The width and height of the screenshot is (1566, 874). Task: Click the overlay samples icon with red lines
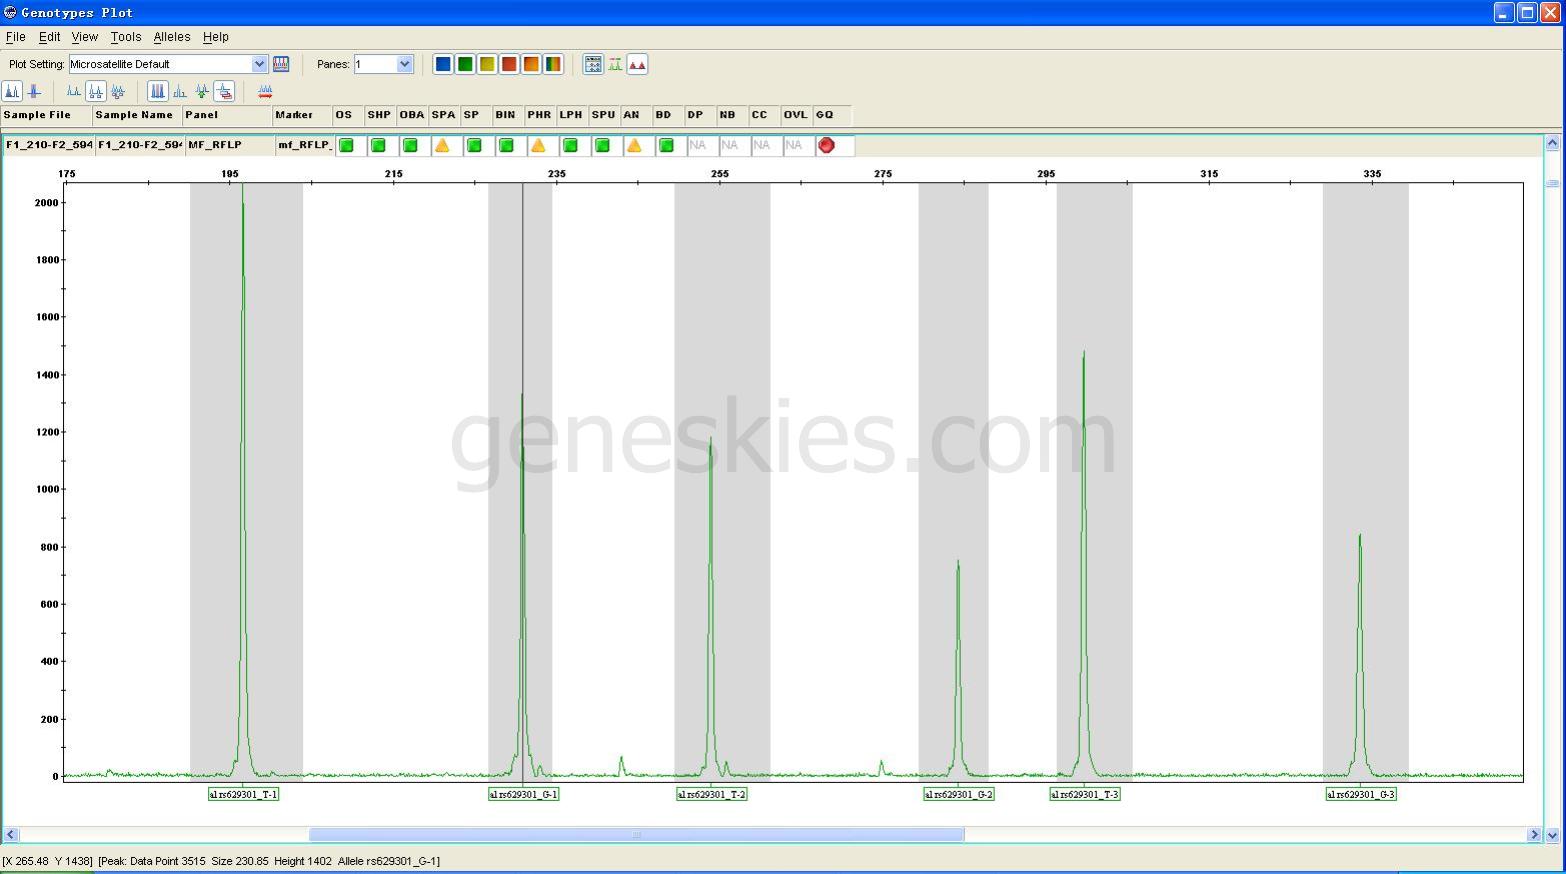224,91
